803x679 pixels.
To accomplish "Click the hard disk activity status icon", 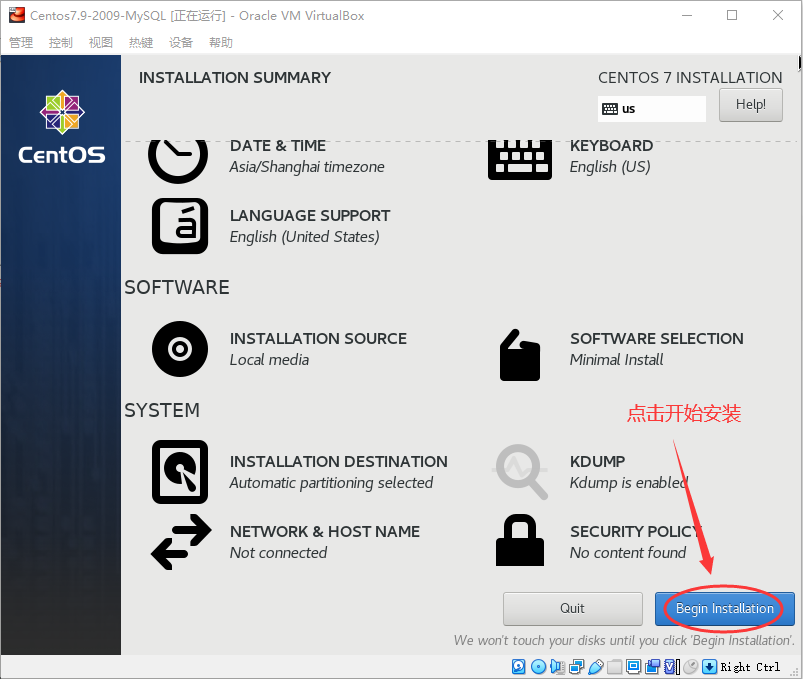I will [518, 667].
